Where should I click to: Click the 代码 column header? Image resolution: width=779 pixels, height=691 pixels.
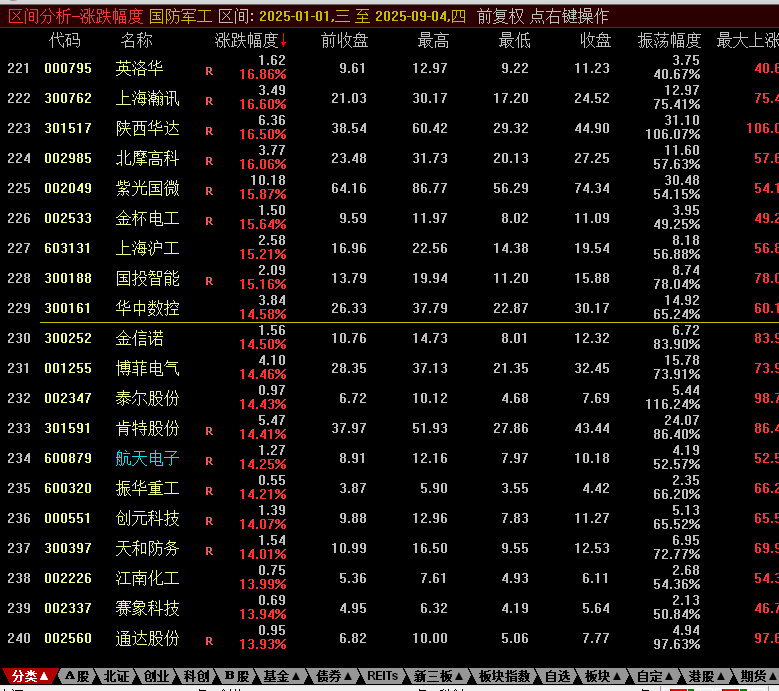click(65, 40)
